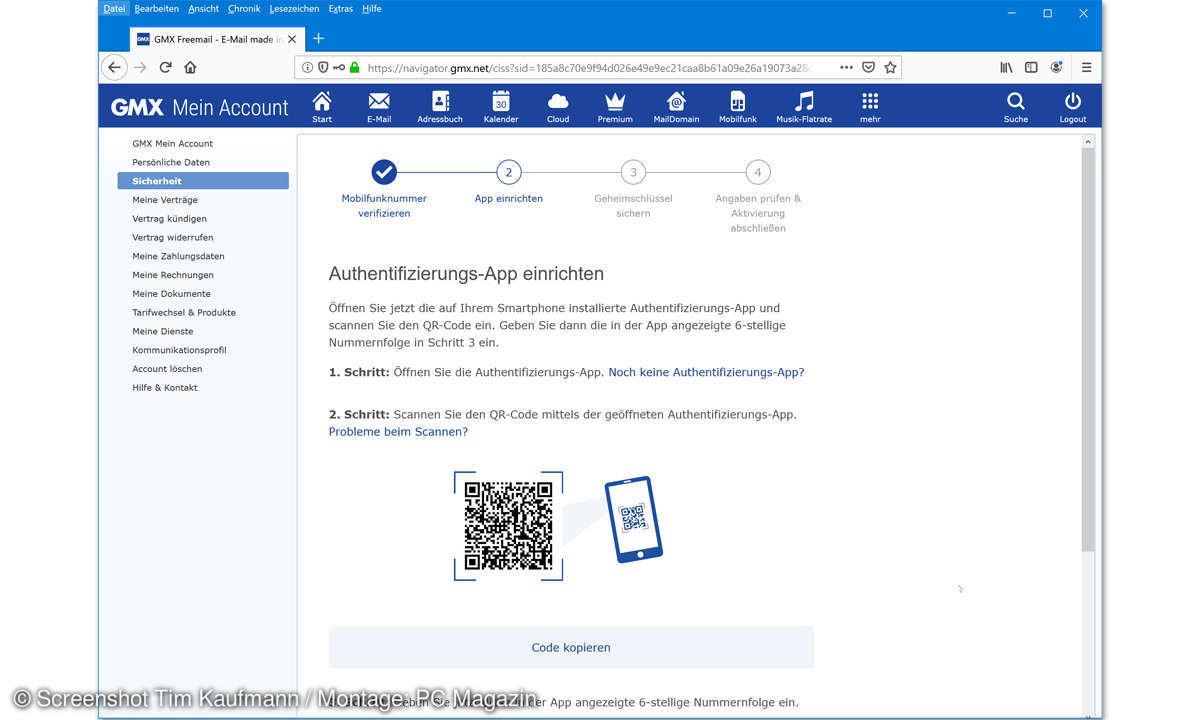Select Meine Zahlungsdaten in sidebar
1200x720 pixels.
coord(178,256)
